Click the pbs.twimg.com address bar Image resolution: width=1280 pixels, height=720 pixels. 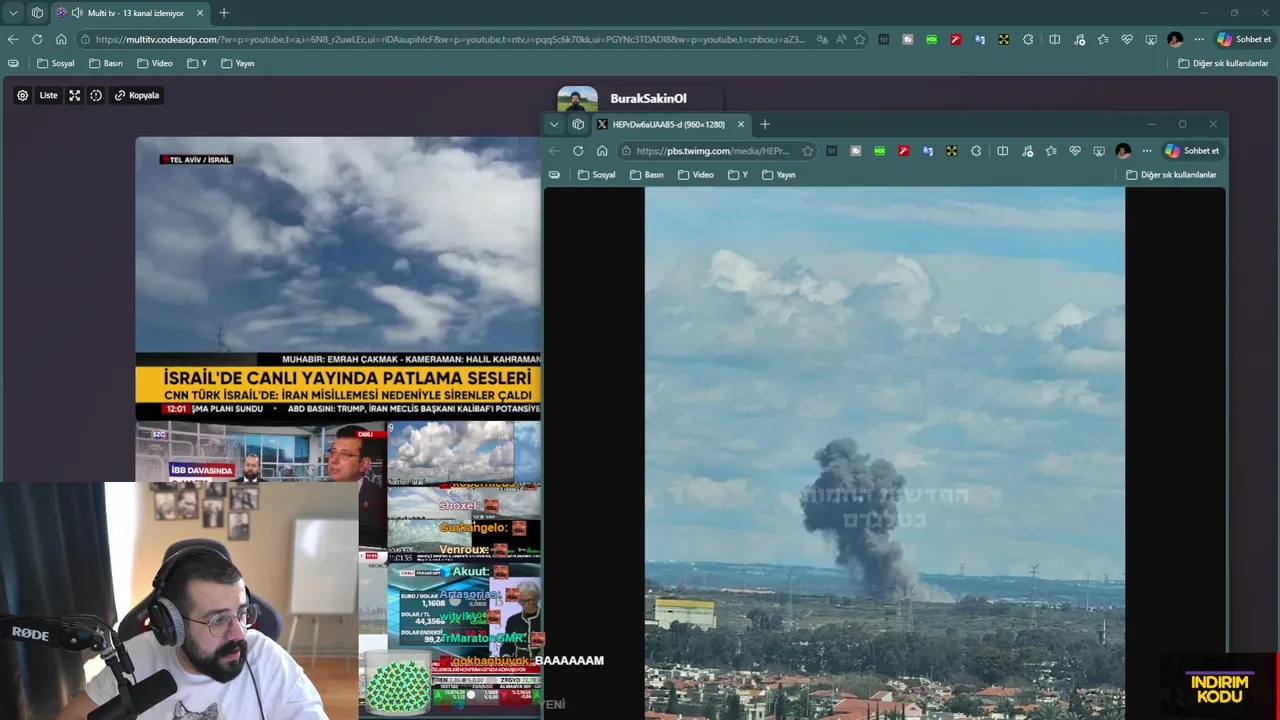coord(717,151)
